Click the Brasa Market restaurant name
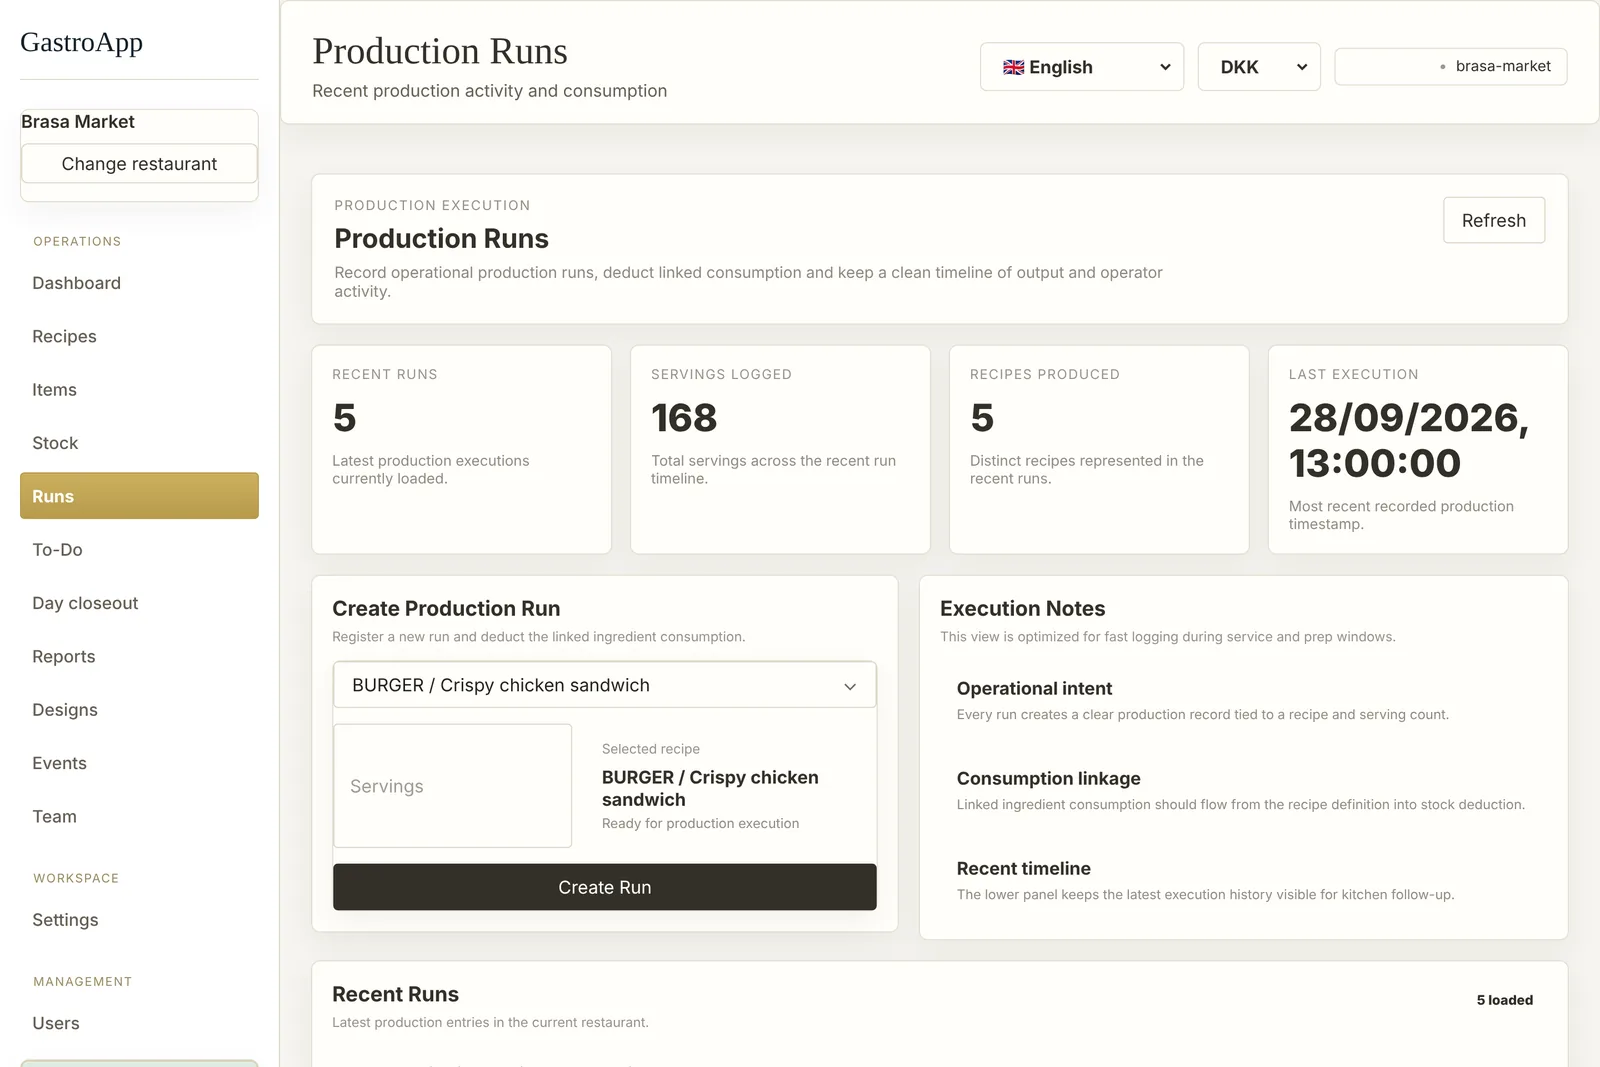This screenshot has height=1067, width=1600. pos(78,122)
